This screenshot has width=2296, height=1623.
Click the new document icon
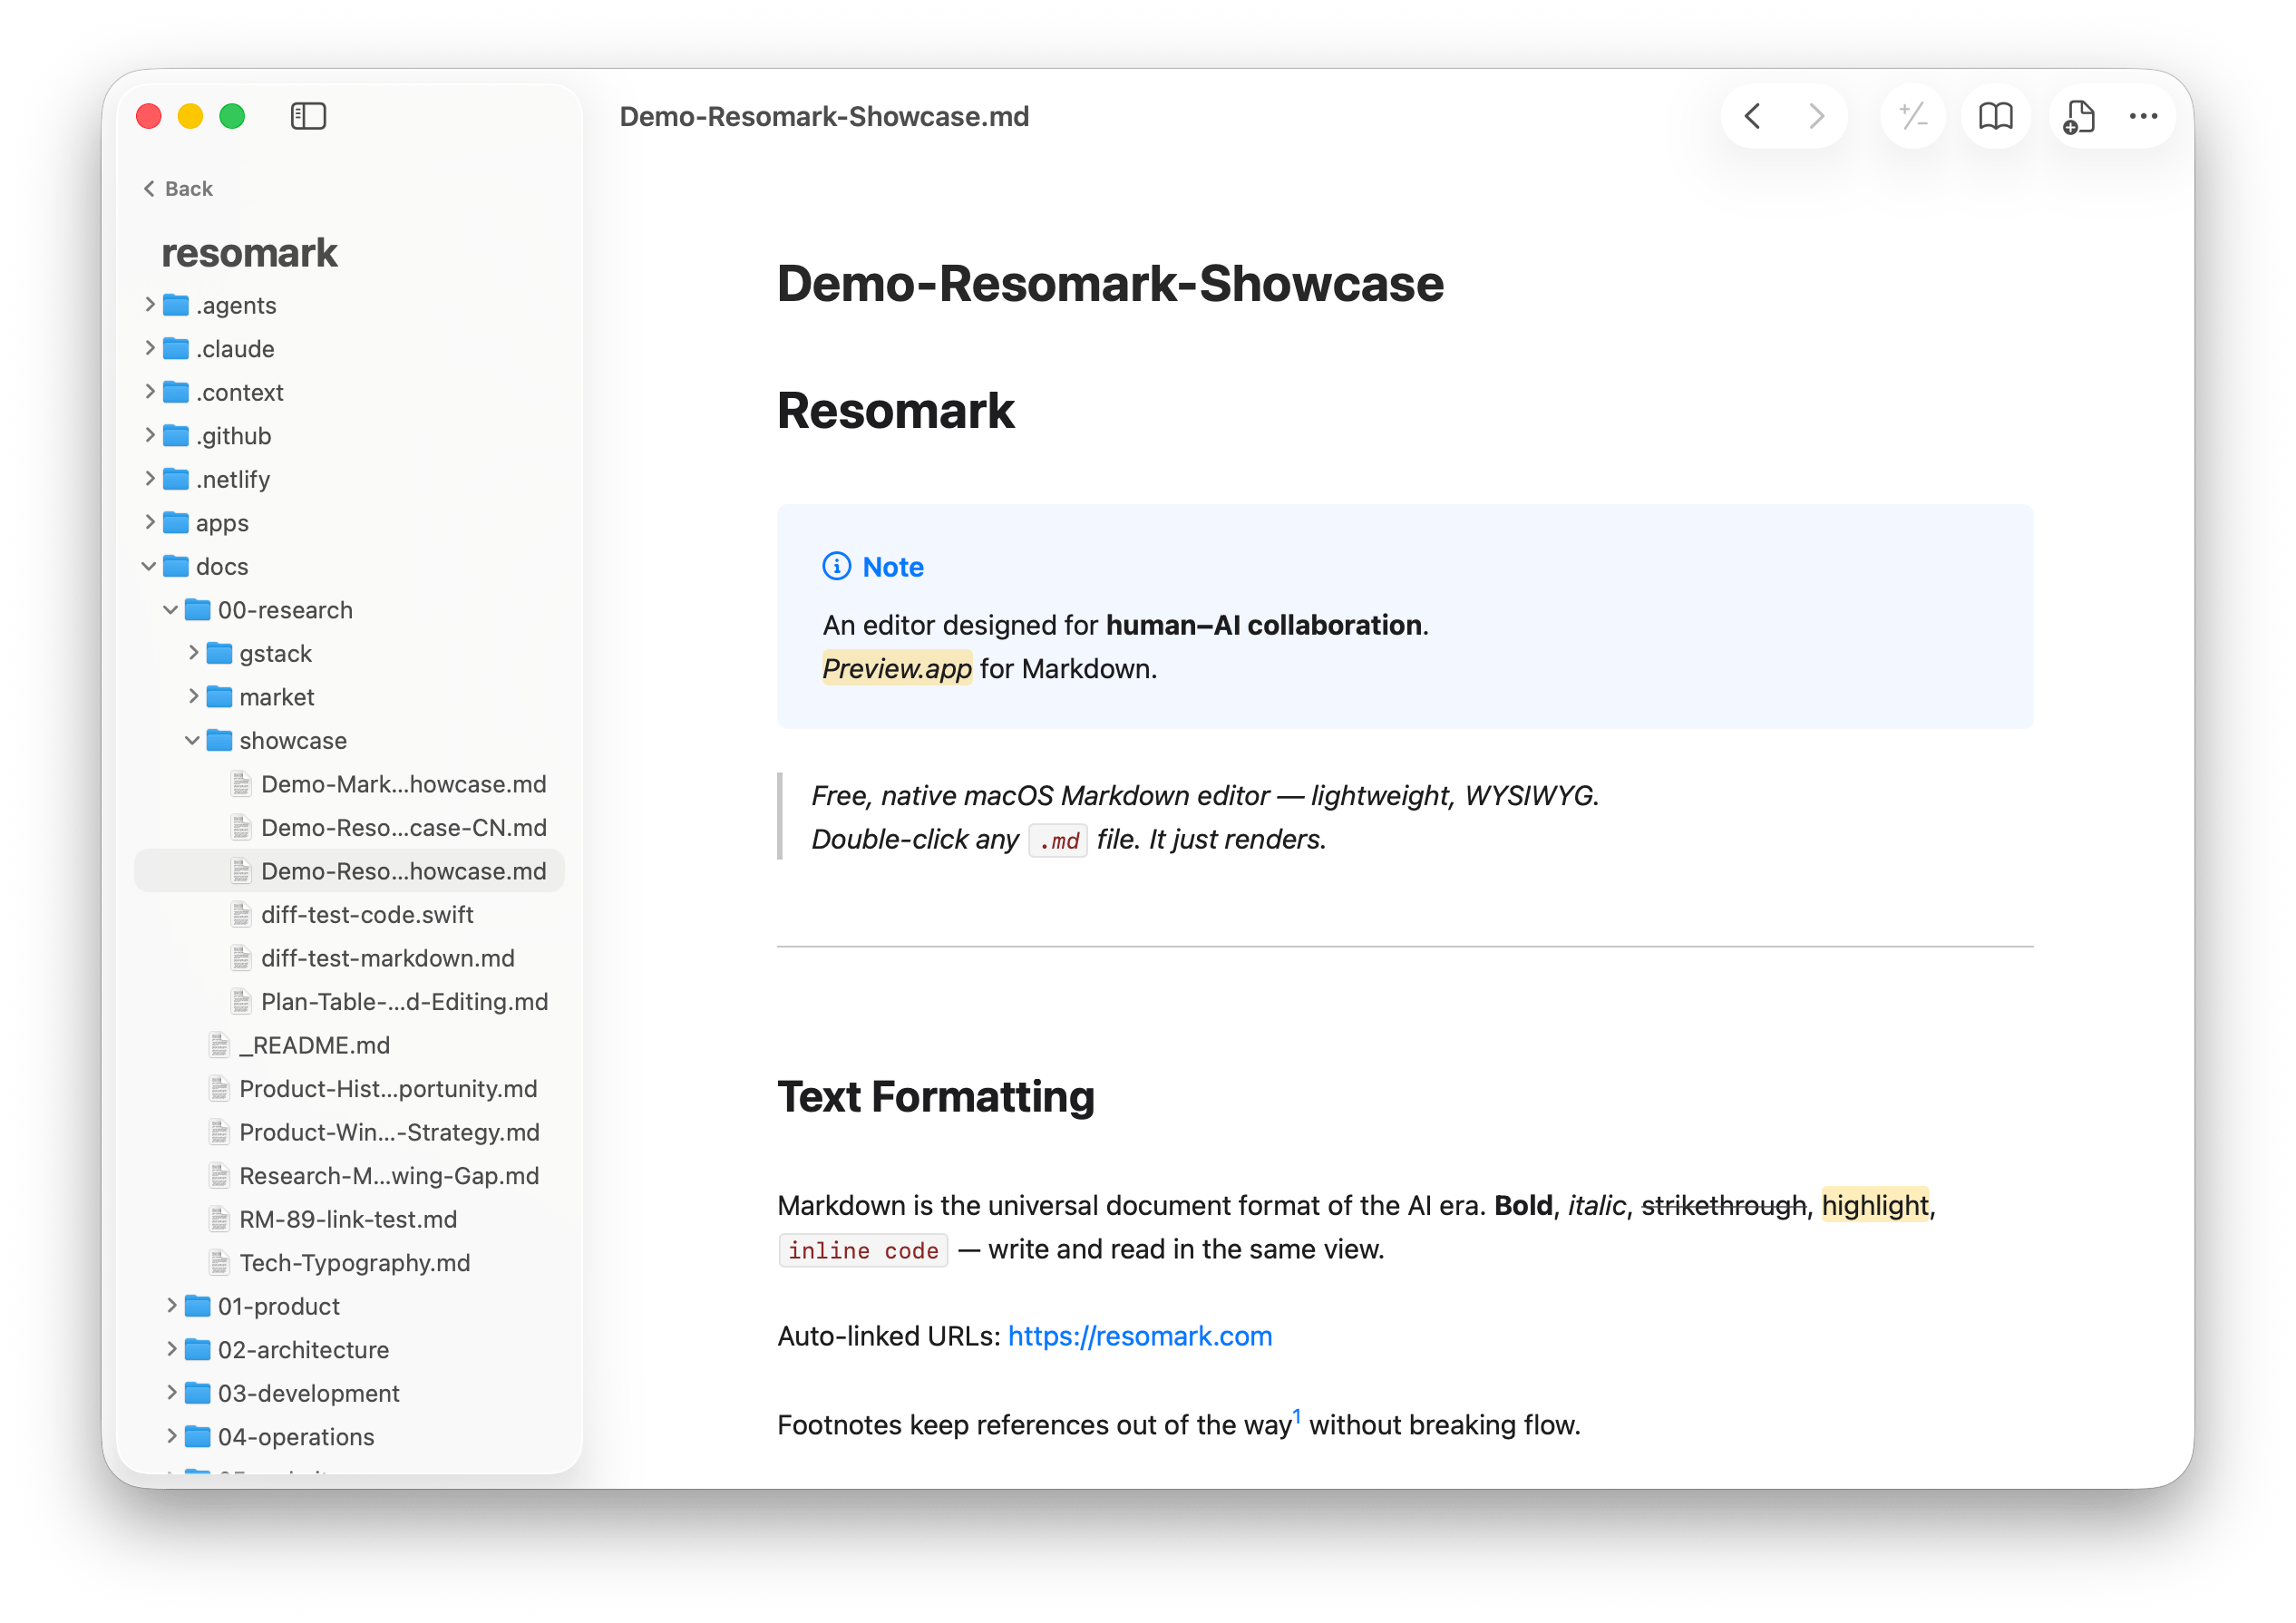click(x=2079, y=116)
